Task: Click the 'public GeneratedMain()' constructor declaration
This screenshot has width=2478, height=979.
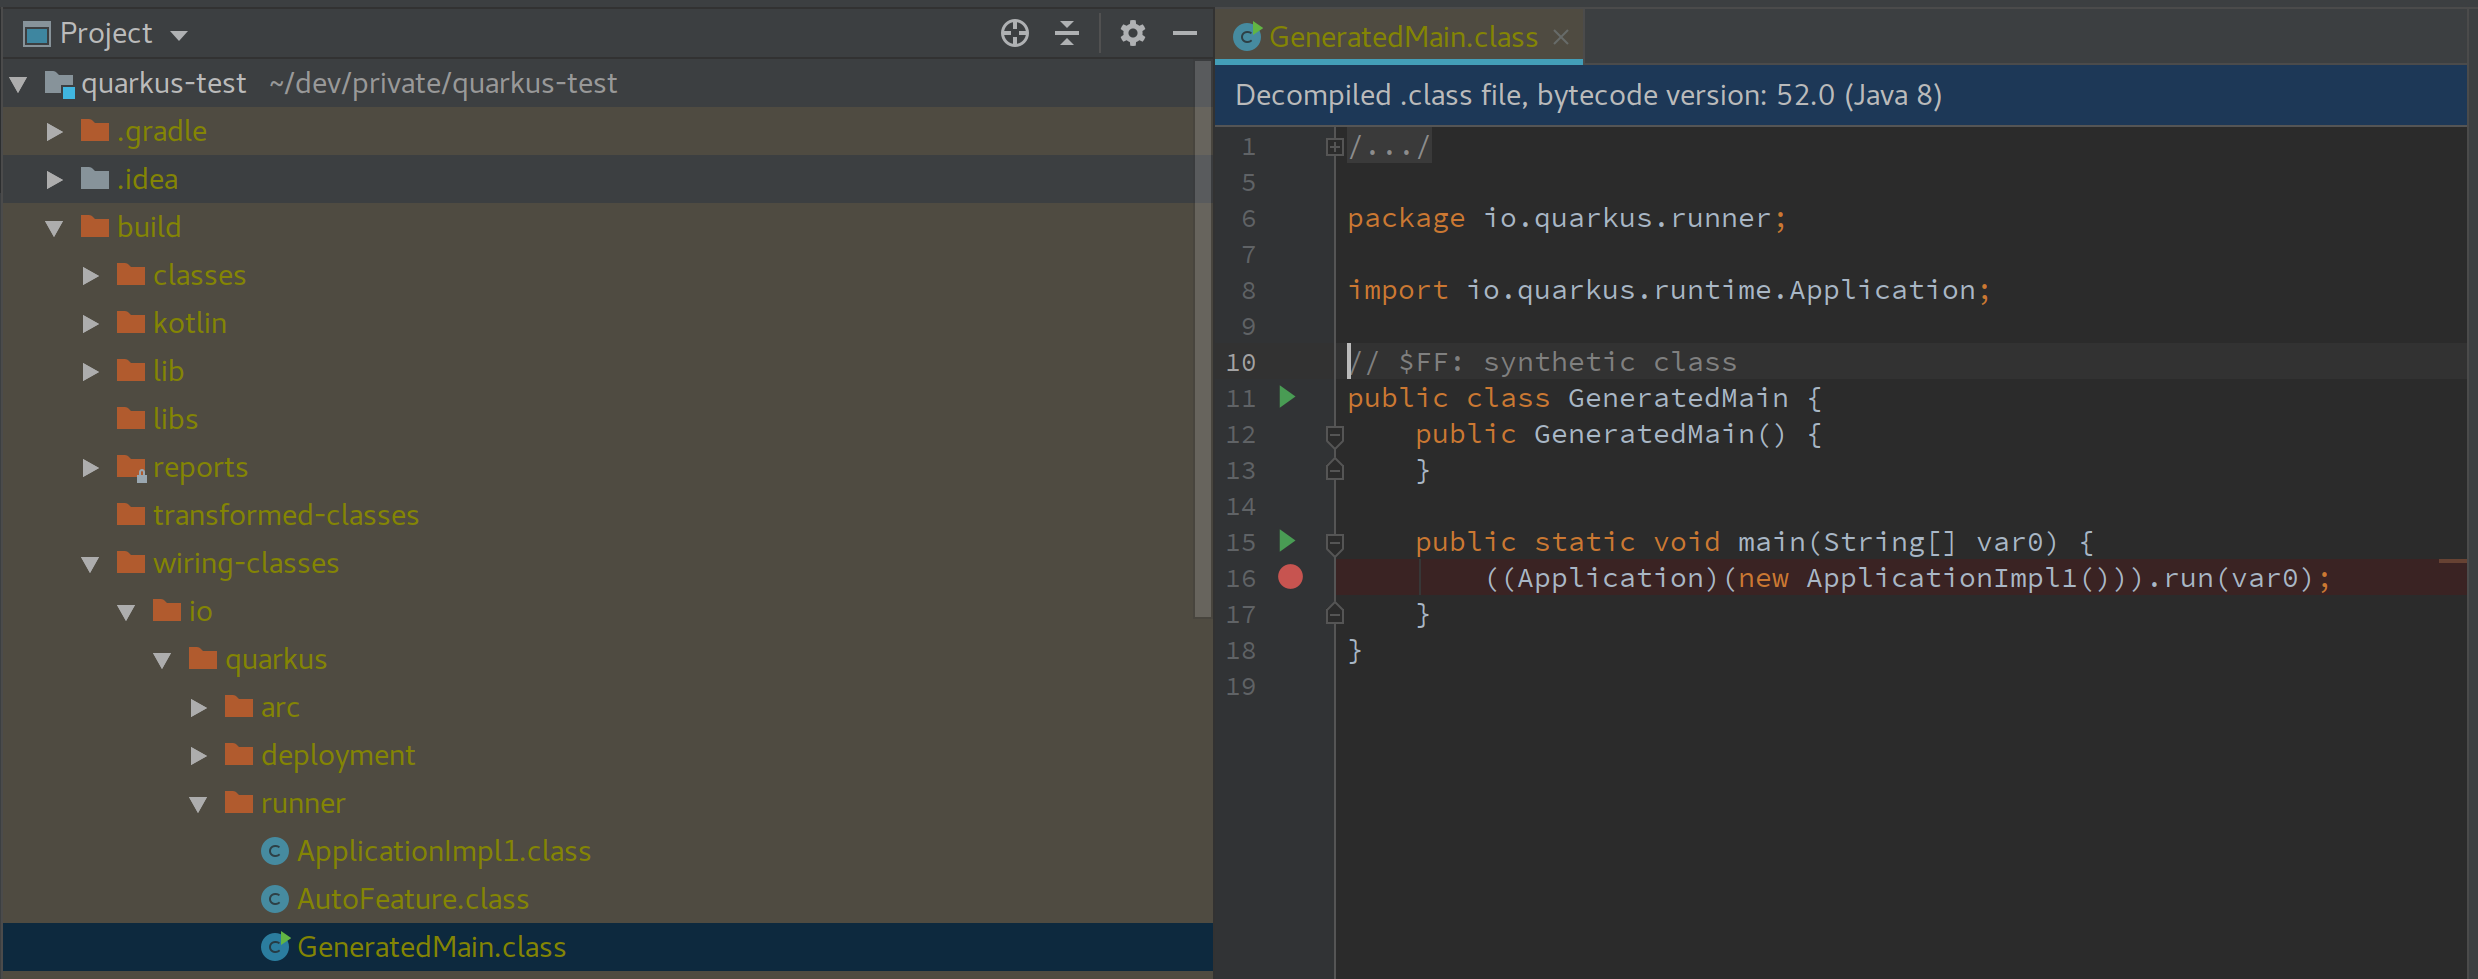Action: click(x=1600, y=434)
